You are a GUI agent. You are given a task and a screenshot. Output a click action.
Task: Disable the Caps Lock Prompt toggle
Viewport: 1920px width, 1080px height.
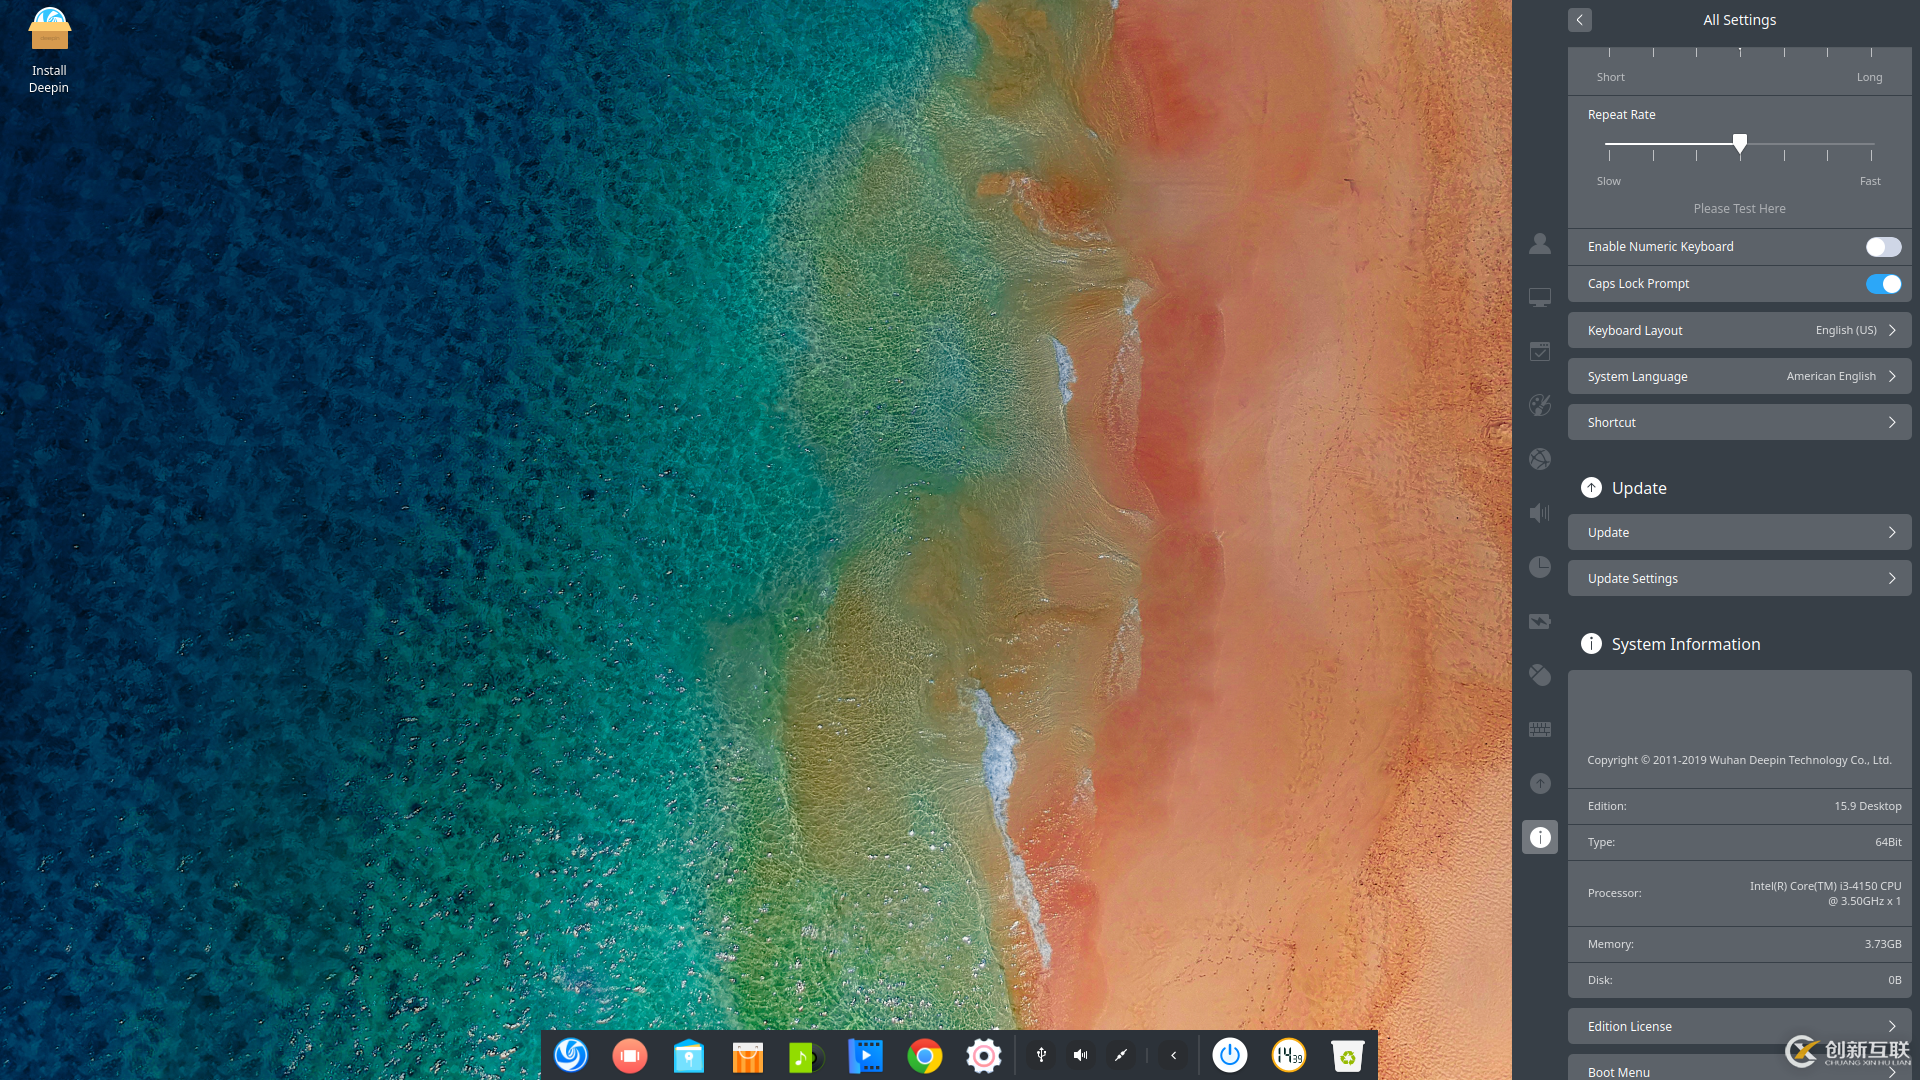click(x=1883, y=284)
